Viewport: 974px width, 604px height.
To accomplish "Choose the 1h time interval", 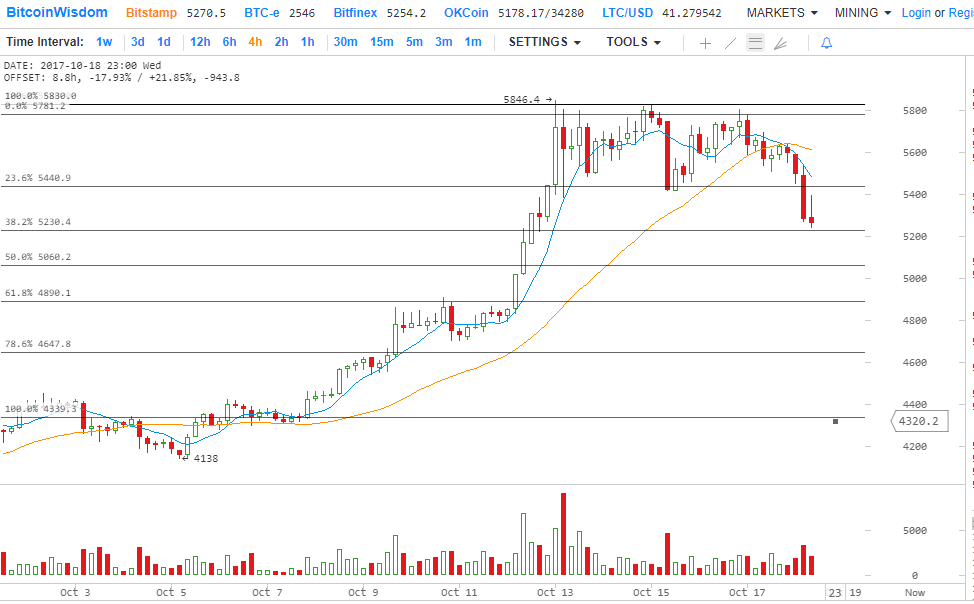I will tap(307, 42).
